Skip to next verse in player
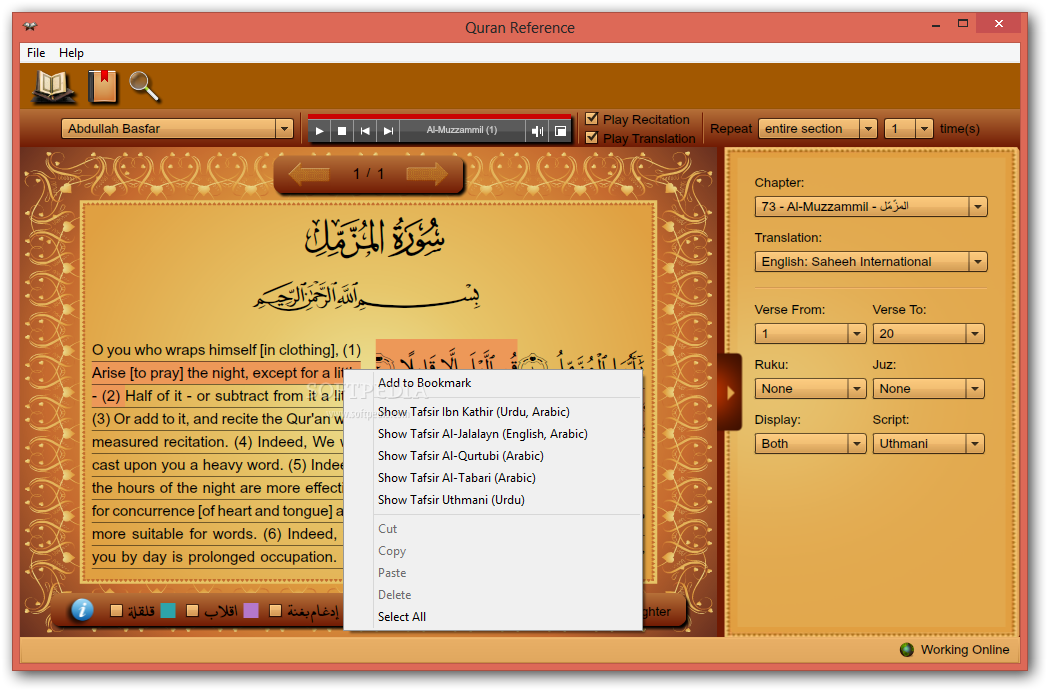 [388, 131]
